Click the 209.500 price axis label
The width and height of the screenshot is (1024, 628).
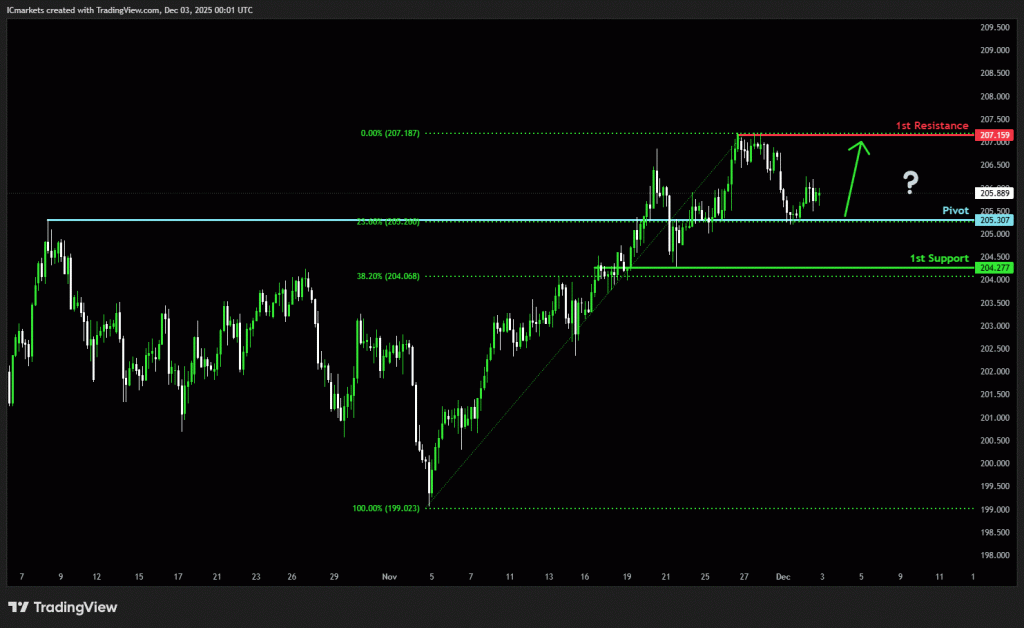[x=995, y=28]
